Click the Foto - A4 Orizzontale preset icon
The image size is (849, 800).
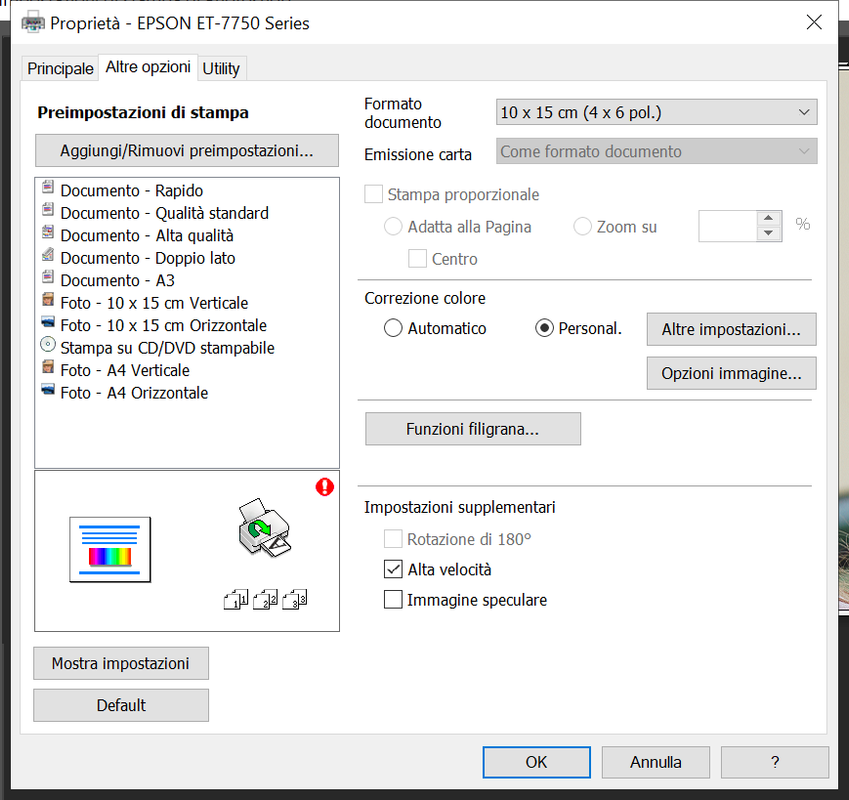[x=48, y=389]
